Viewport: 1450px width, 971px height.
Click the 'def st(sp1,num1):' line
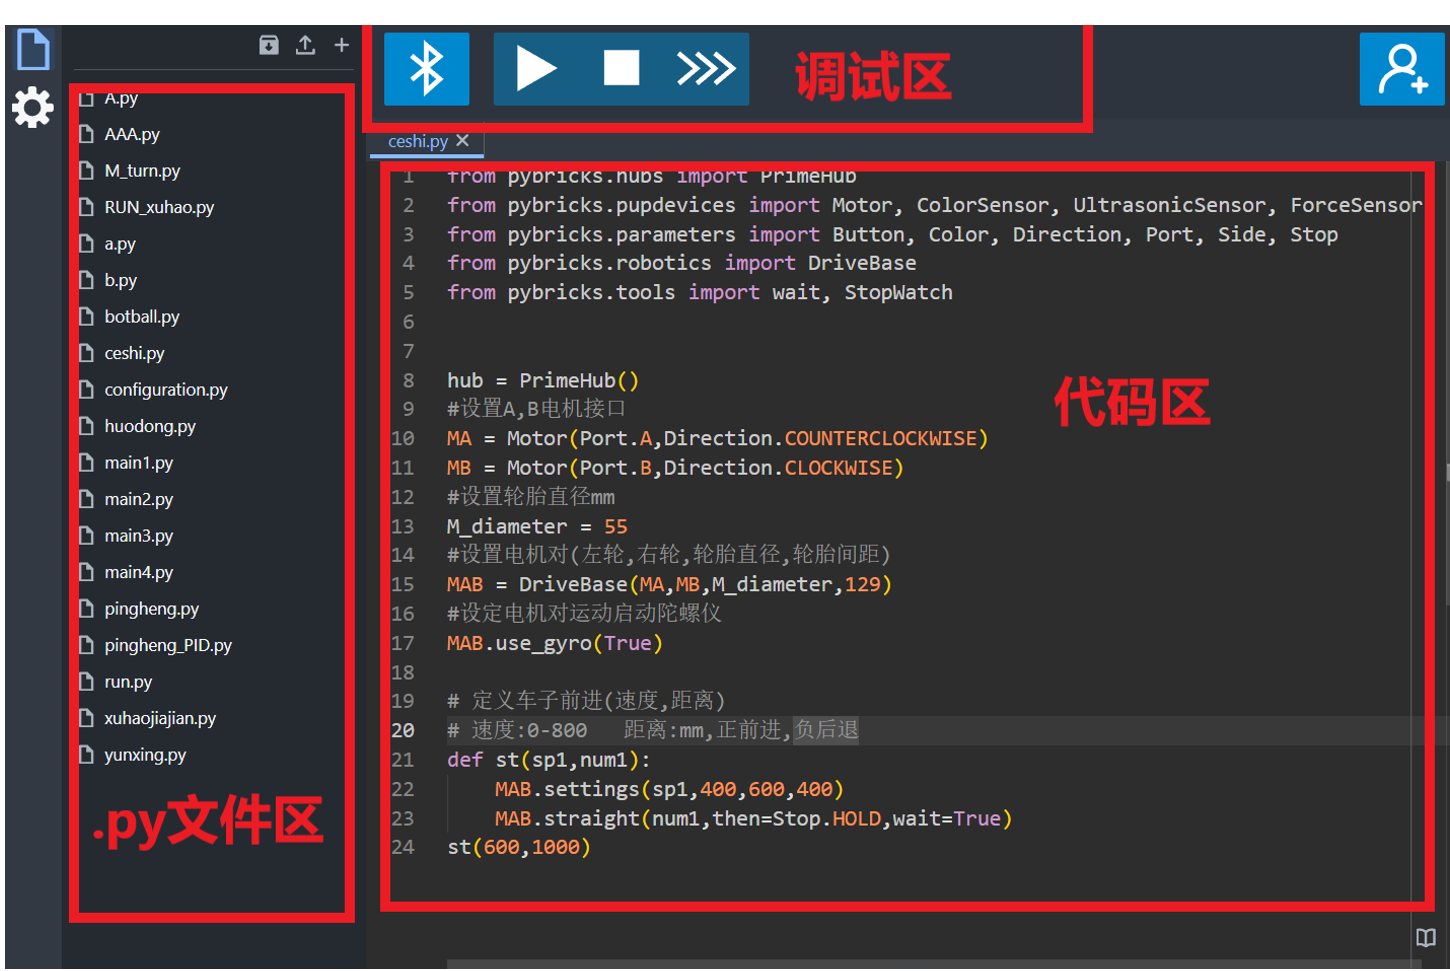pos(549,760)
